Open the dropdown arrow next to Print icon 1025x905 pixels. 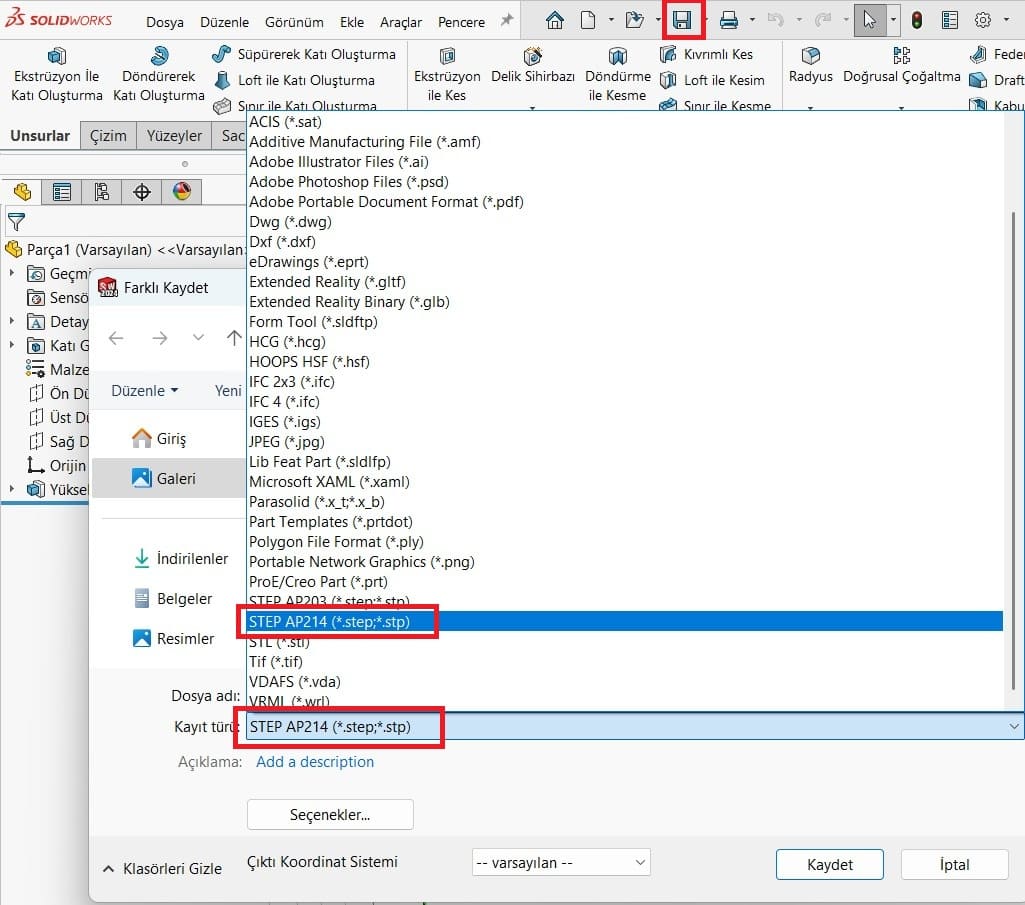click(x=752, y=20)
